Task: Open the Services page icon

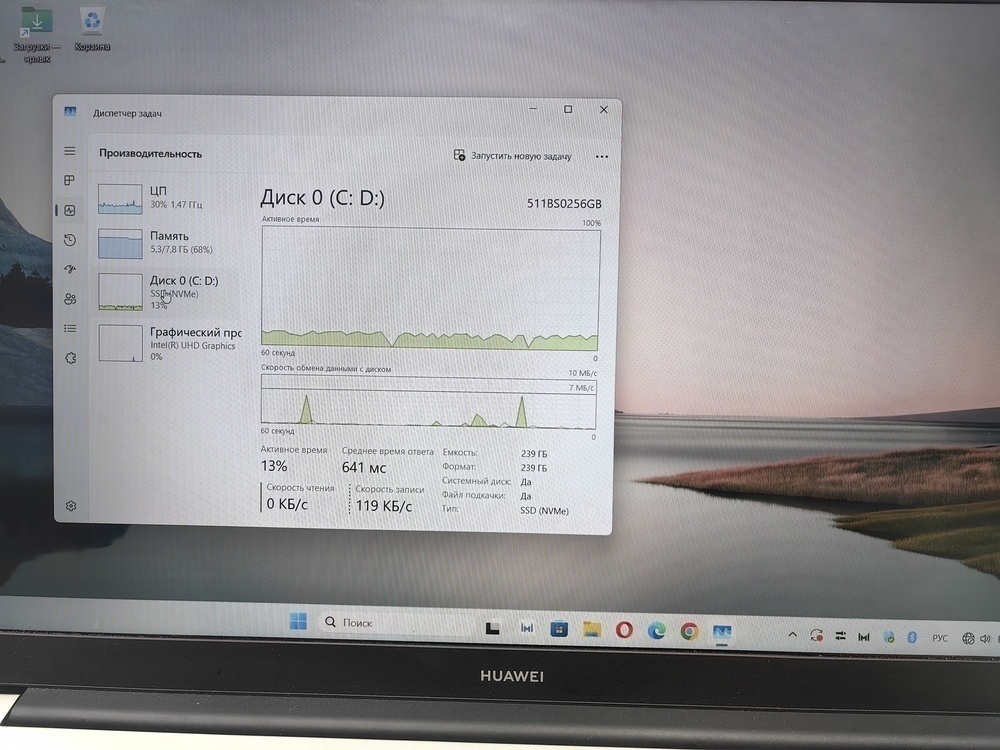Action: [x=71, y=358]
